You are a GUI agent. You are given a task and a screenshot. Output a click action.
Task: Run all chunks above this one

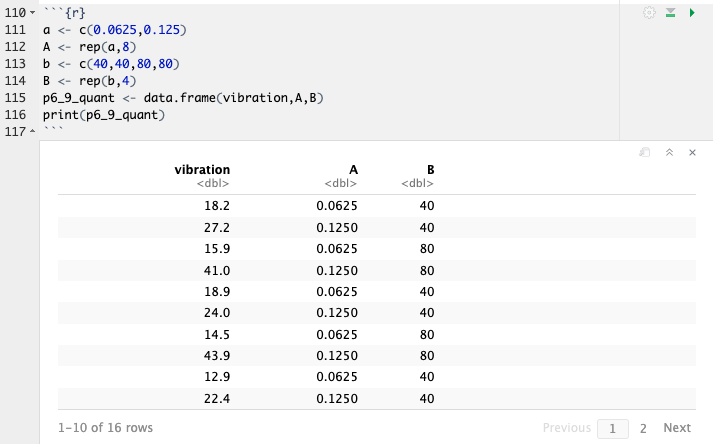671,12
